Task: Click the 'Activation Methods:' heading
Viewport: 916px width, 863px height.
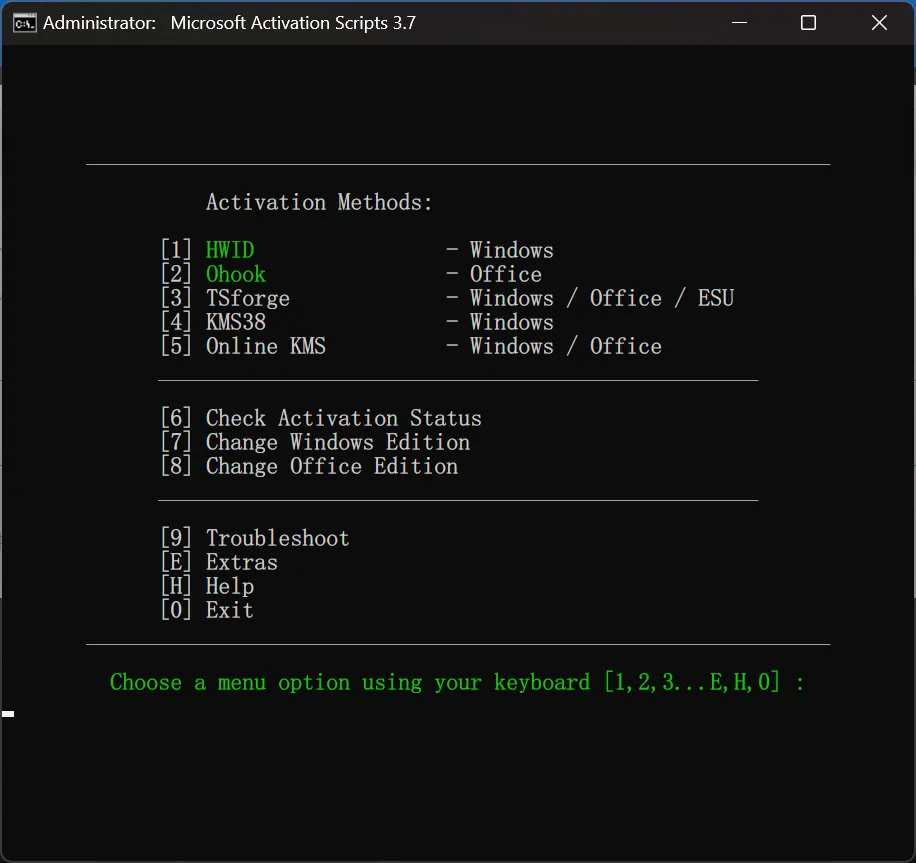Action: [x=319, y=202]
